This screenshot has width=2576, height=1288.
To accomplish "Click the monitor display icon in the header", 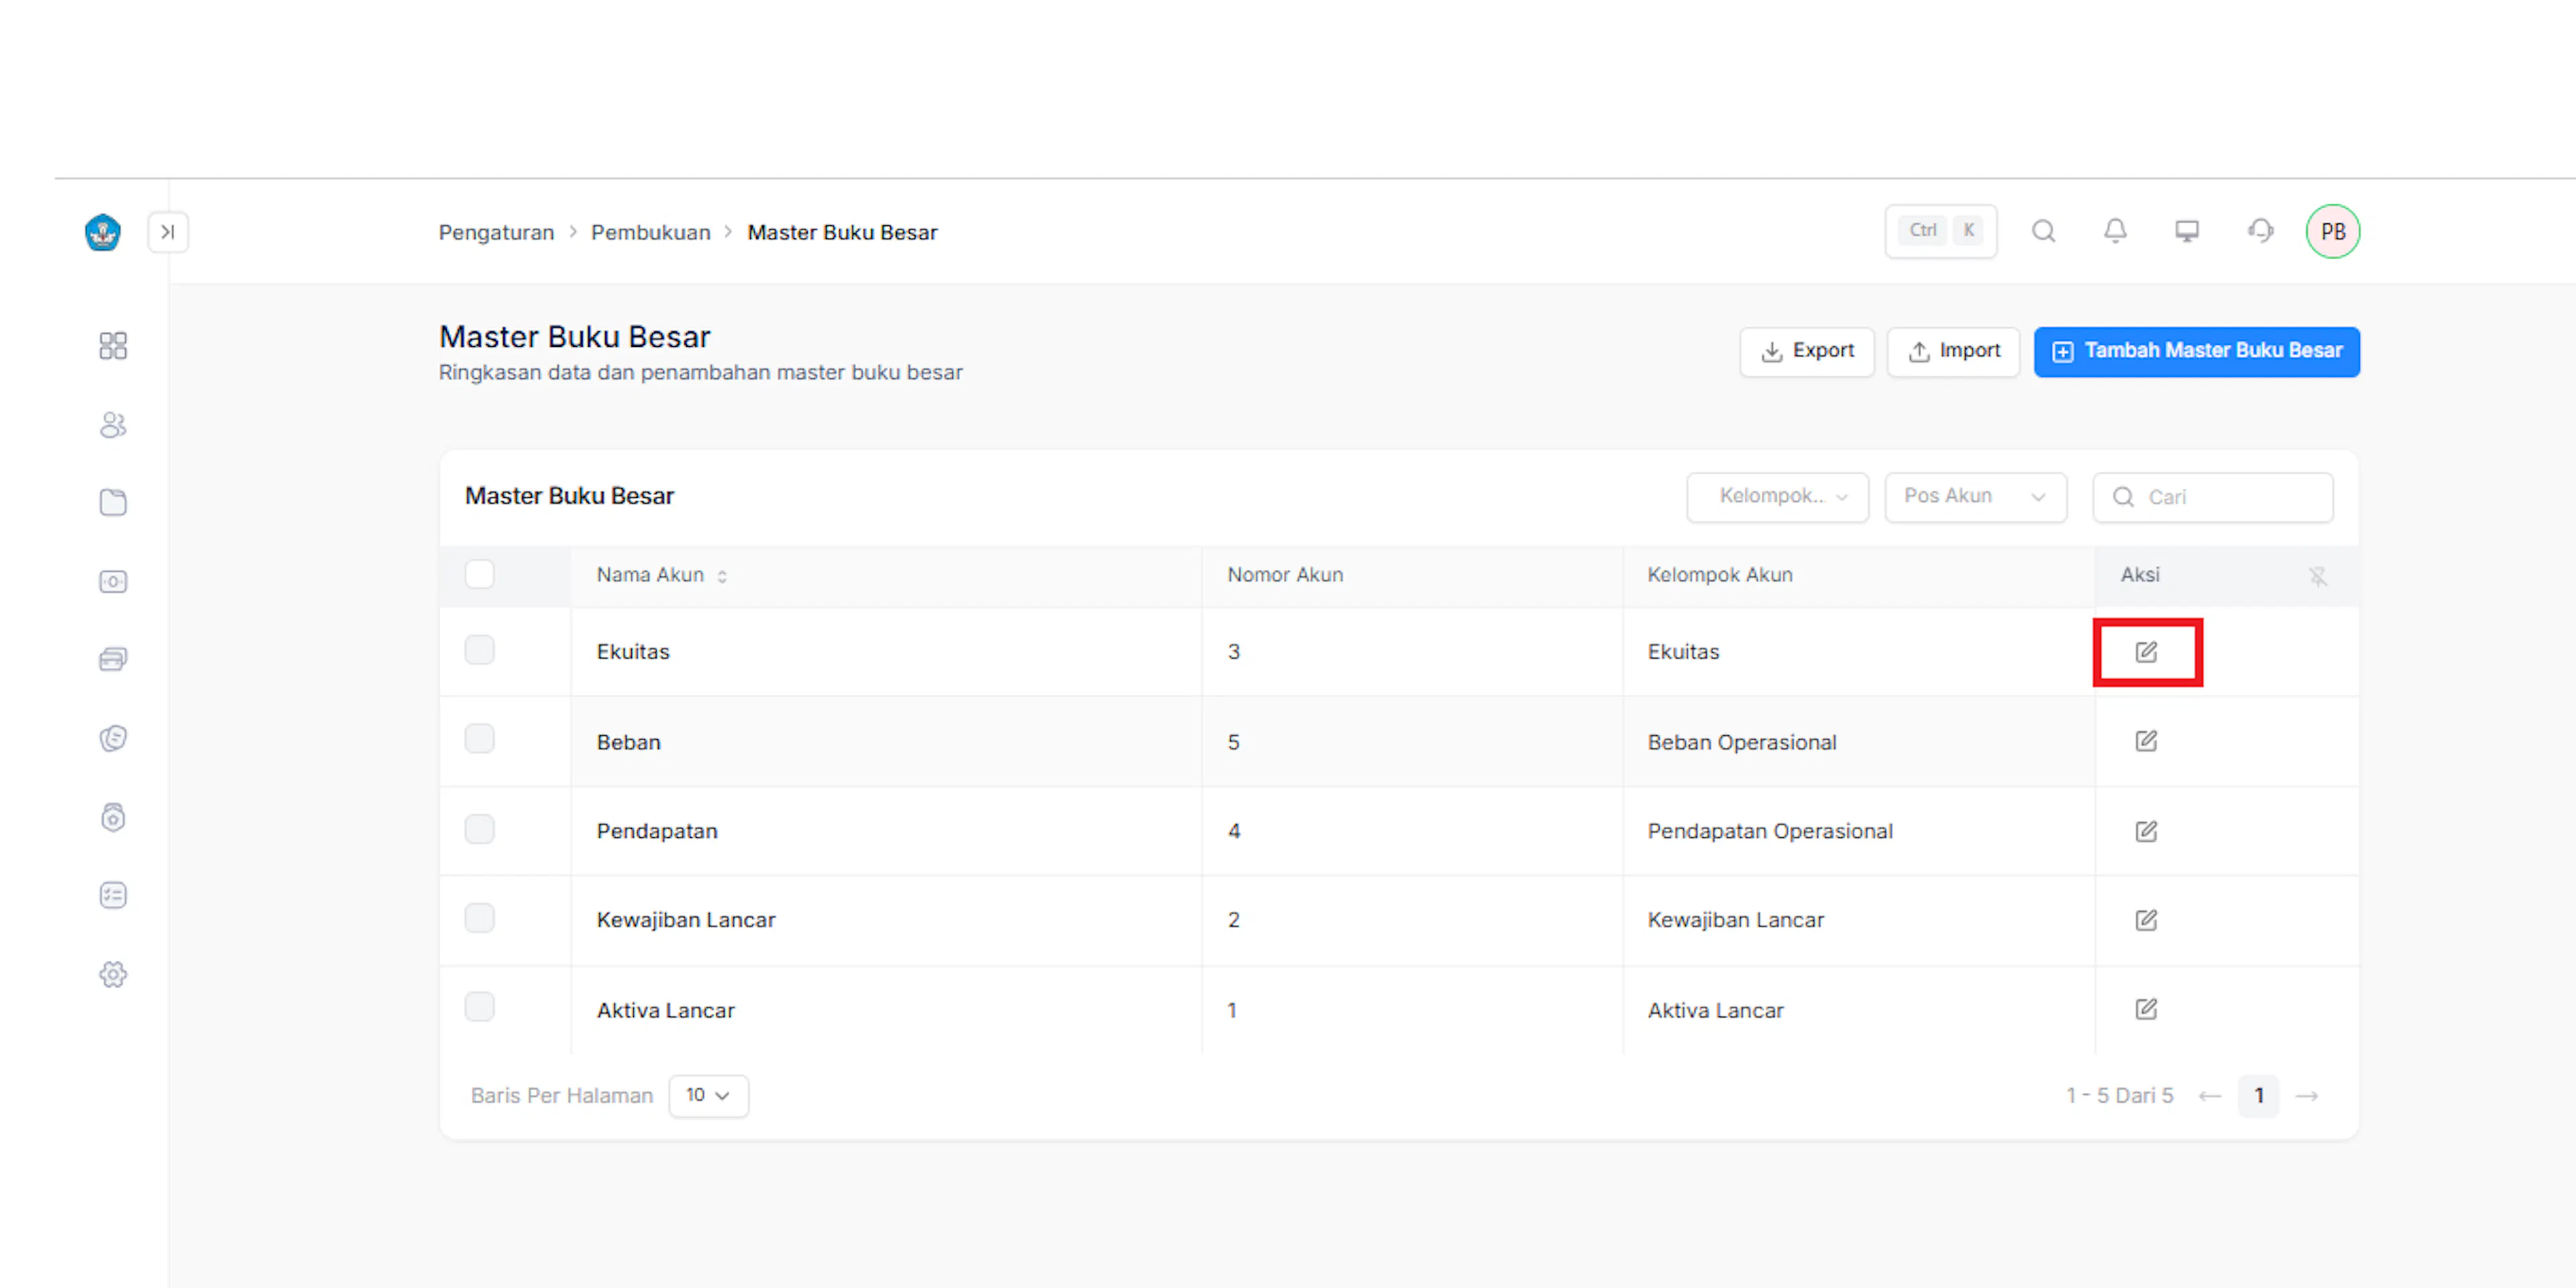I will pos(2187,231).
